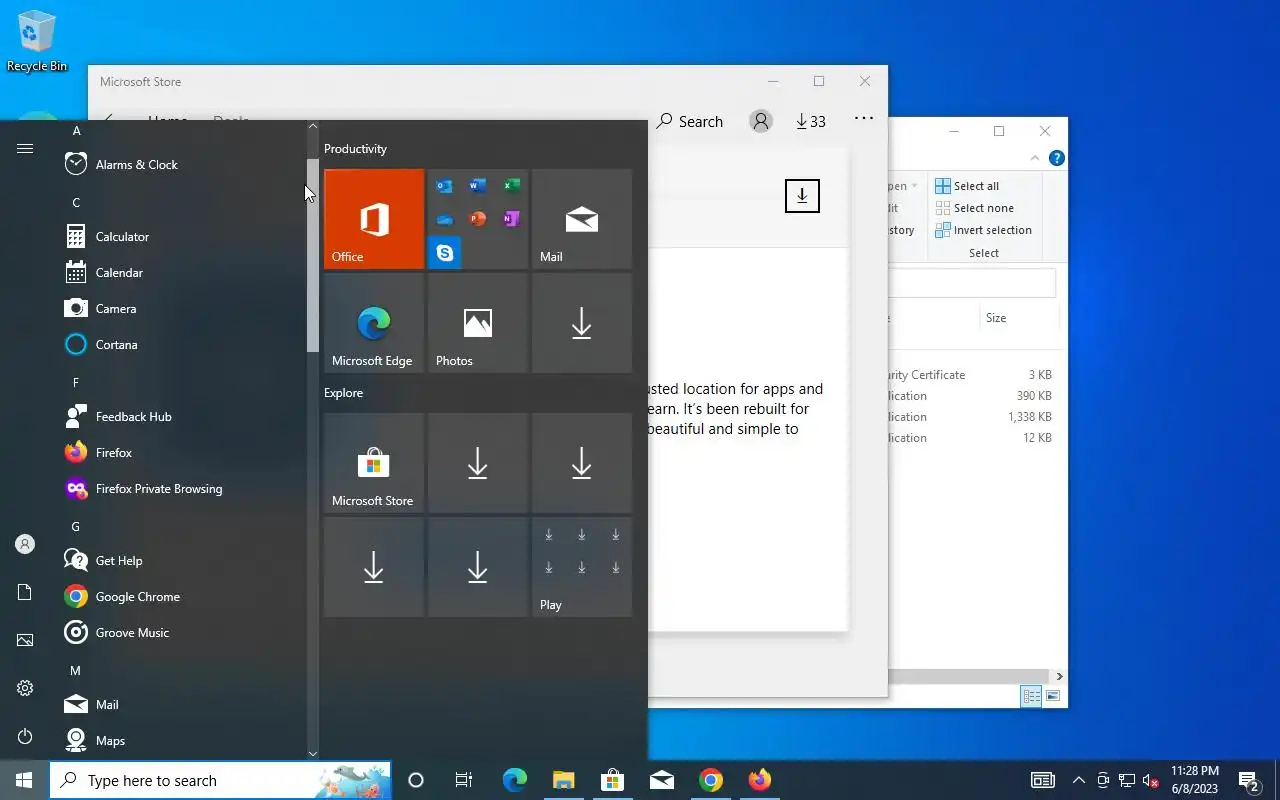This screenshot has width=1280, height=800.
Task: Click Select none in File Explorer ribbon
Action: pyautogui.click(x=975, y=208)
